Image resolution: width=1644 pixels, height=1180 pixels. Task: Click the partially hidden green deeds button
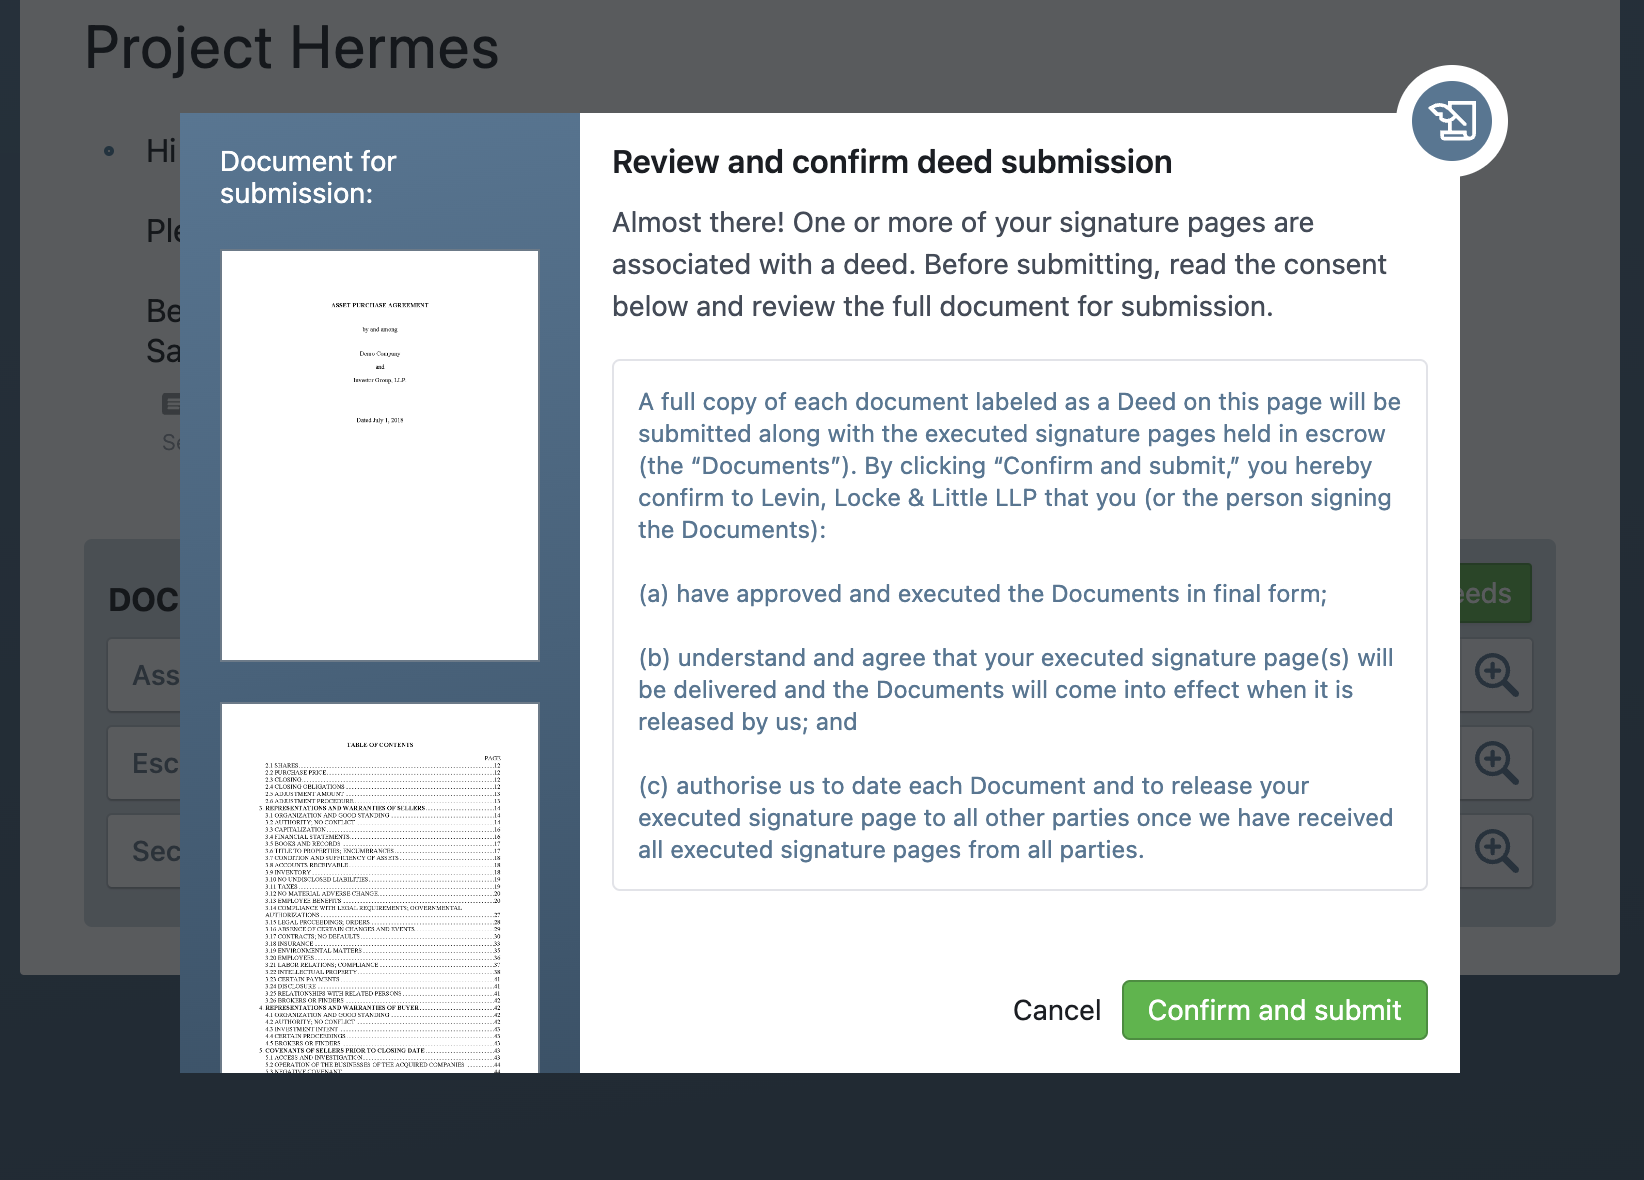tap(1494, 593)
